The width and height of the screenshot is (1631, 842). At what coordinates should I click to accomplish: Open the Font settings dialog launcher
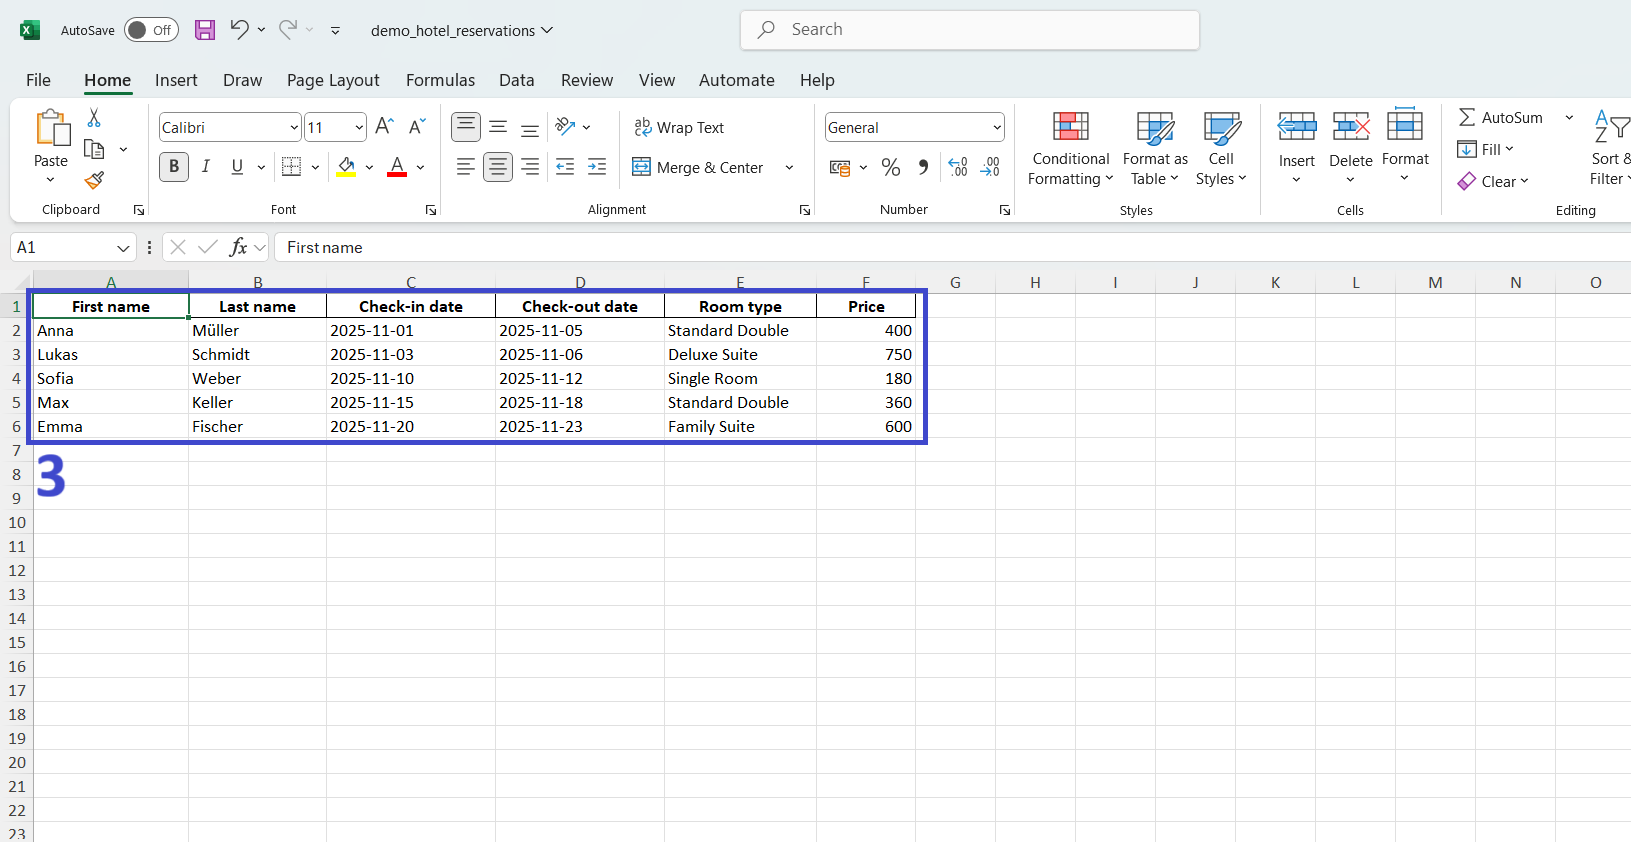pyautogui.click(x=431, y=210)
